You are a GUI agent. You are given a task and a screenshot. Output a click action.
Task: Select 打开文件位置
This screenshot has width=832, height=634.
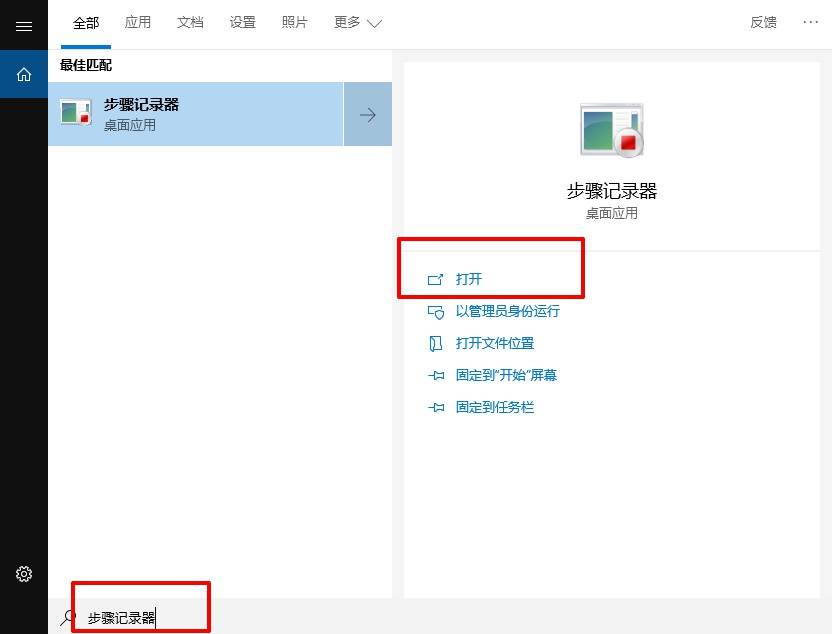(495, 343)
